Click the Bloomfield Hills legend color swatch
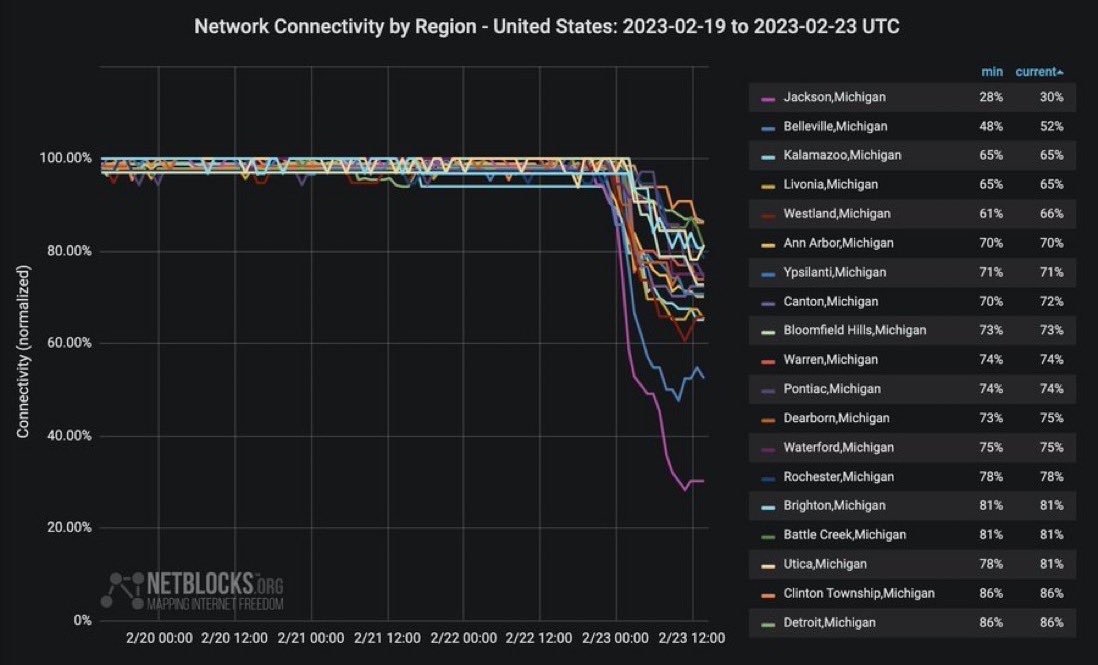This screenshot has width=1098, height=665. (x=768, y=332)
